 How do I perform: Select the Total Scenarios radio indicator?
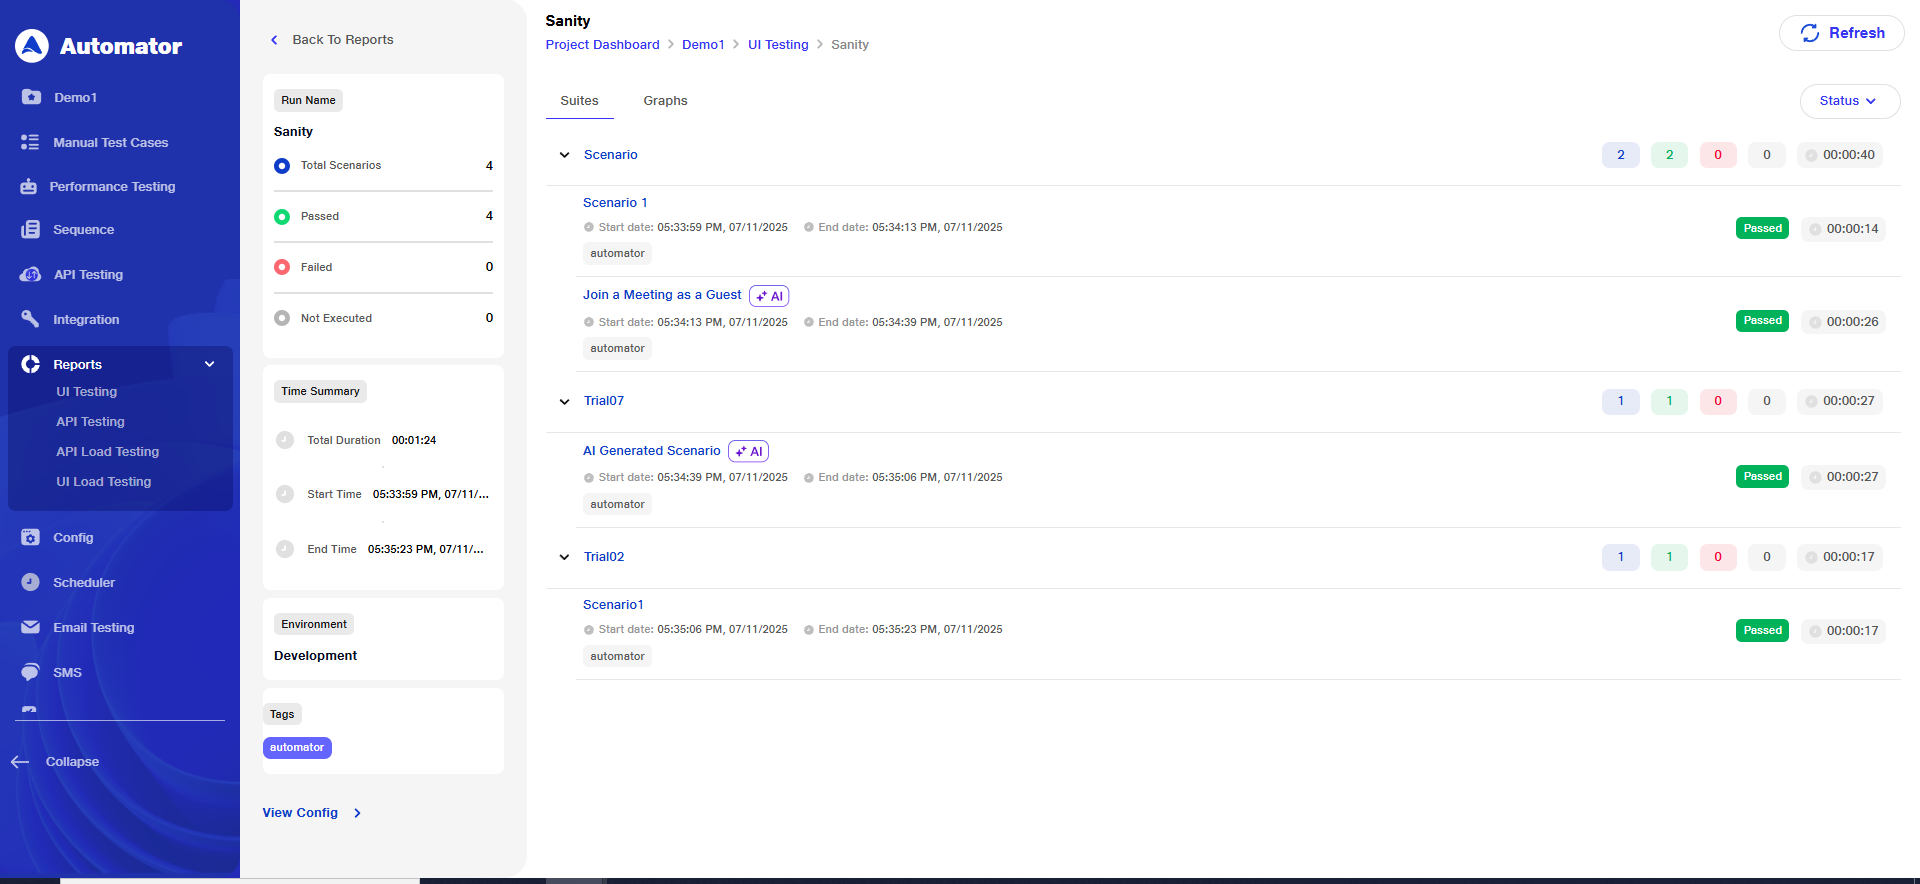[282, 166]
